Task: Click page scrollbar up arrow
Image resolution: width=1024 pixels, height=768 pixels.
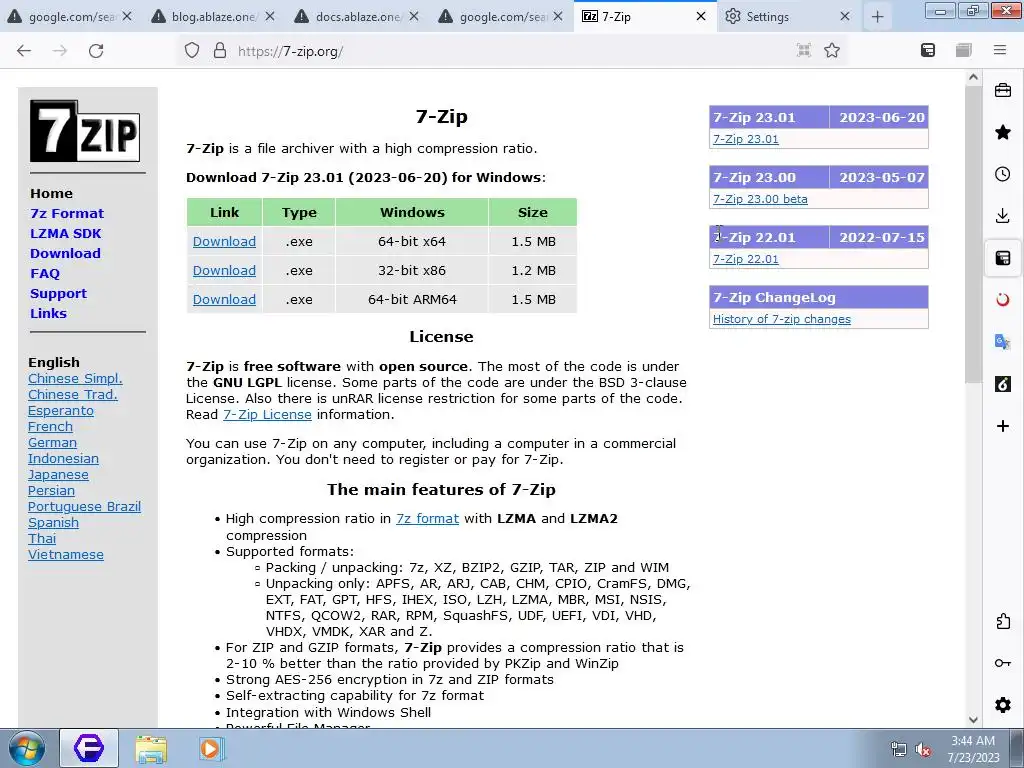Action: [973, 77]
